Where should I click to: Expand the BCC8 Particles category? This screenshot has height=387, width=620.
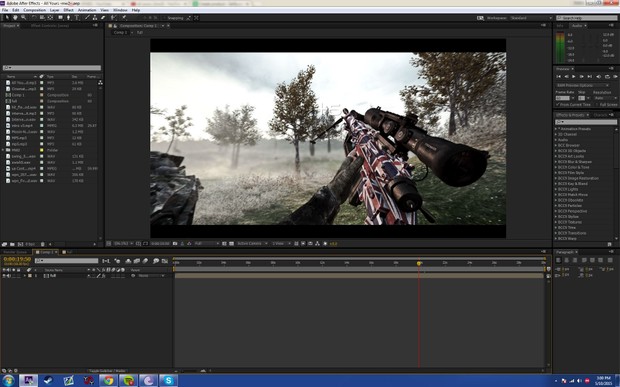pyautogui.click(x=556, y=206)
